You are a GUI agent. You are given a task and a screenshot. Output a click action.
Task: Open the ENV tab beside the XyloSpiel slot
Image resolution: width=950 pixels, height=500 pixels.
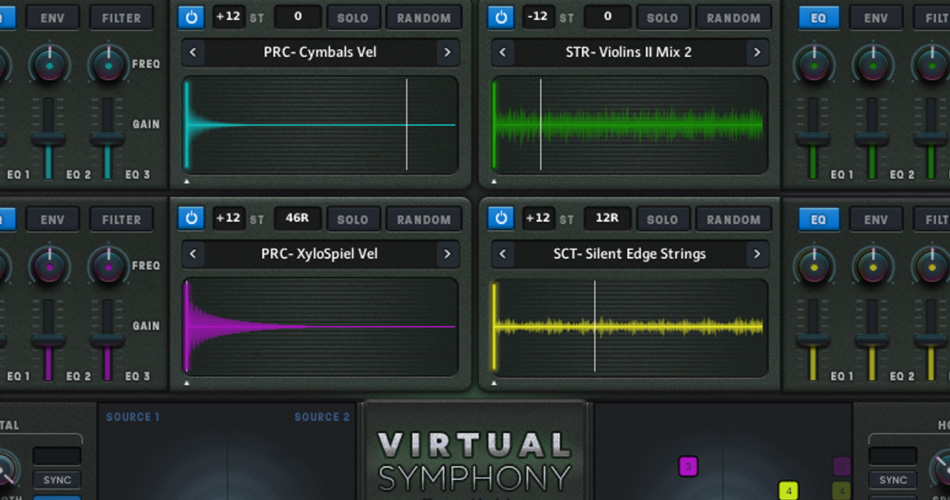(x=52, y=219)
